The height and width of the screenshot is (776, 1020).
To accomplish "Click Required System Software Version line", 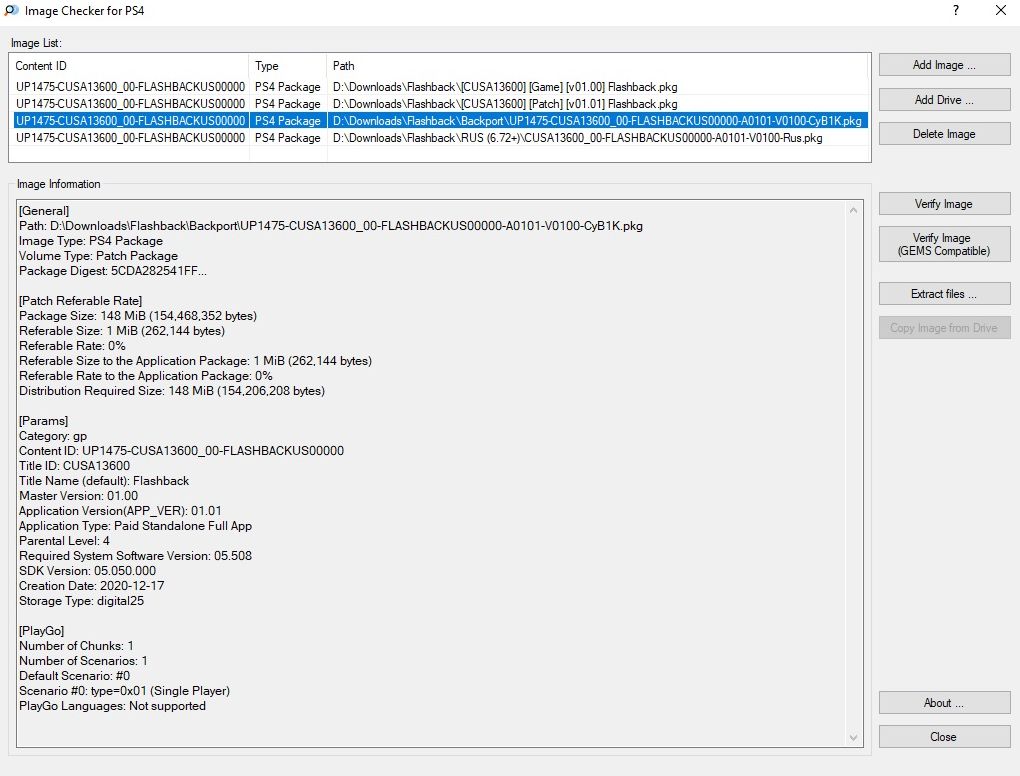I will [135, 555].
